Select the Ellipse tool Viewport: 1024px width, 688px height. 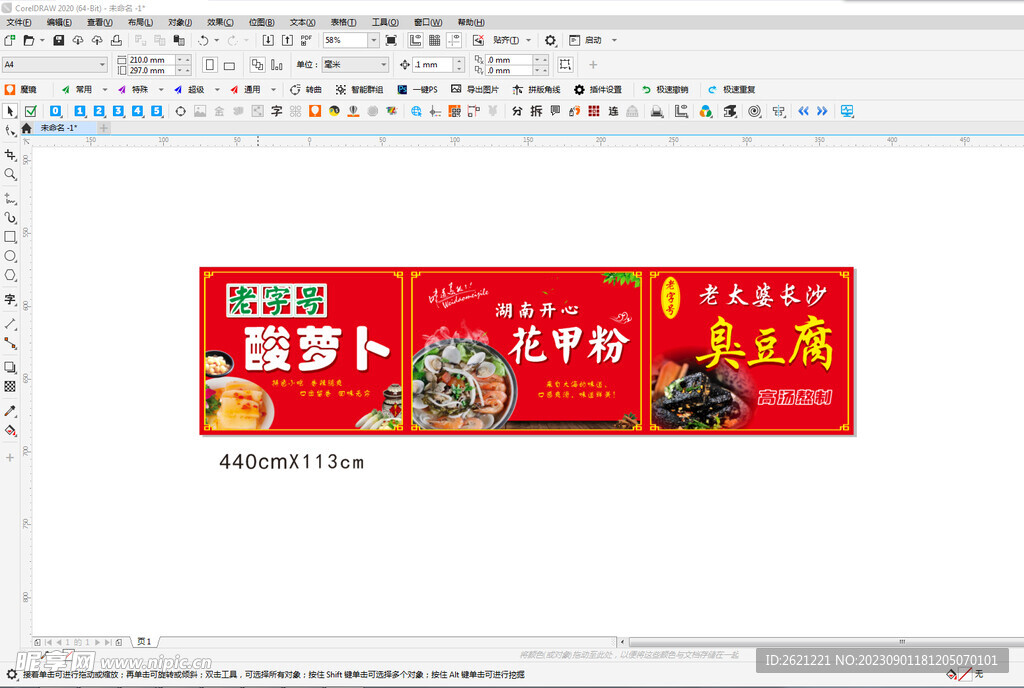[10, 256]
